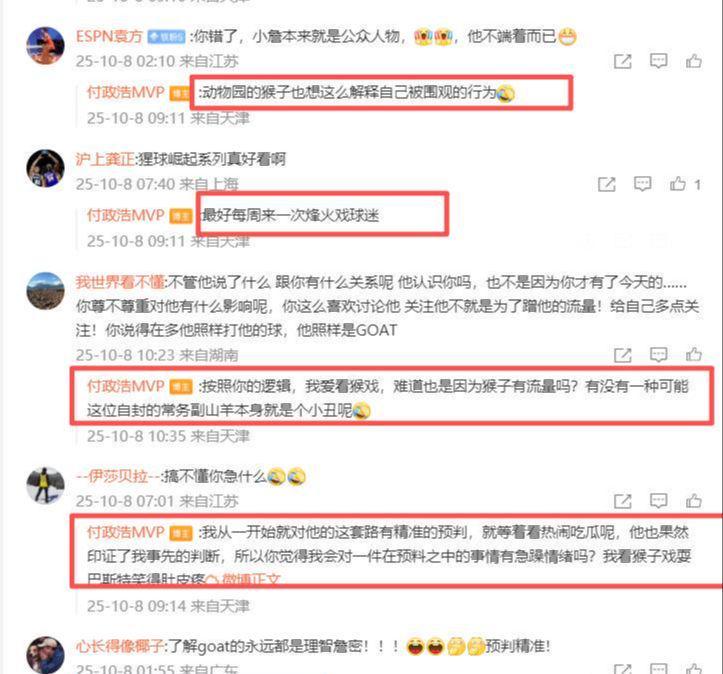The image size is (723, 674).
Task: Like ESPN袁方's comment with thumbs-up icon
Action: coord(693,61)
